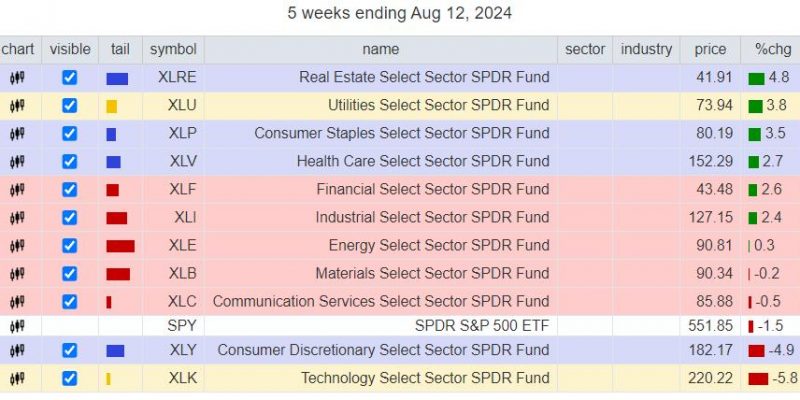Image resolution: width=800 pixels, height=400 pixels.
Task: Click the chart icon in the XLC row
Action: click(x=17, y=302)
